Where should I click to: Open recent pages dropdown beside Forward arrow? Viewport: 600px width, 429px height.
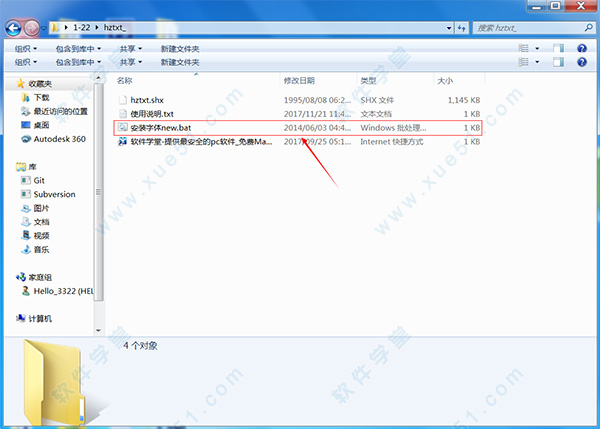[44, 28]
